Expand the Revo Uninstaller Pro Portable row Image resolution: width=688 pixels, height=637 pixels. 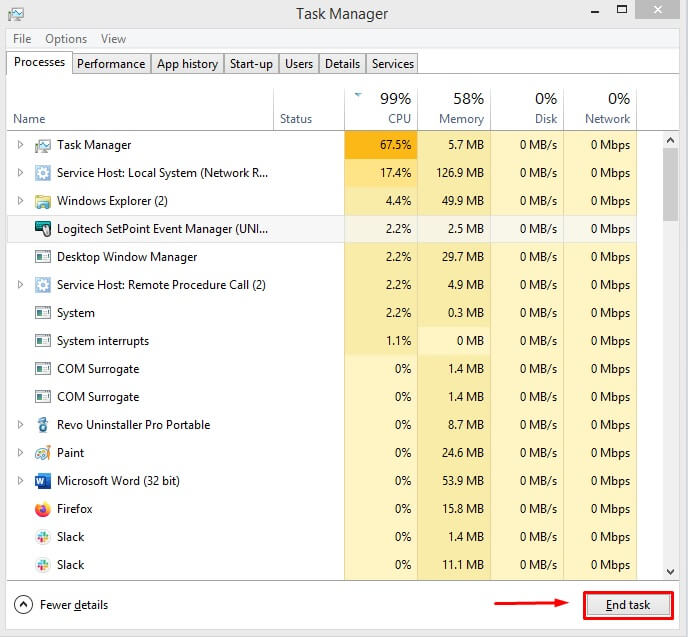[x=20, y=424]
